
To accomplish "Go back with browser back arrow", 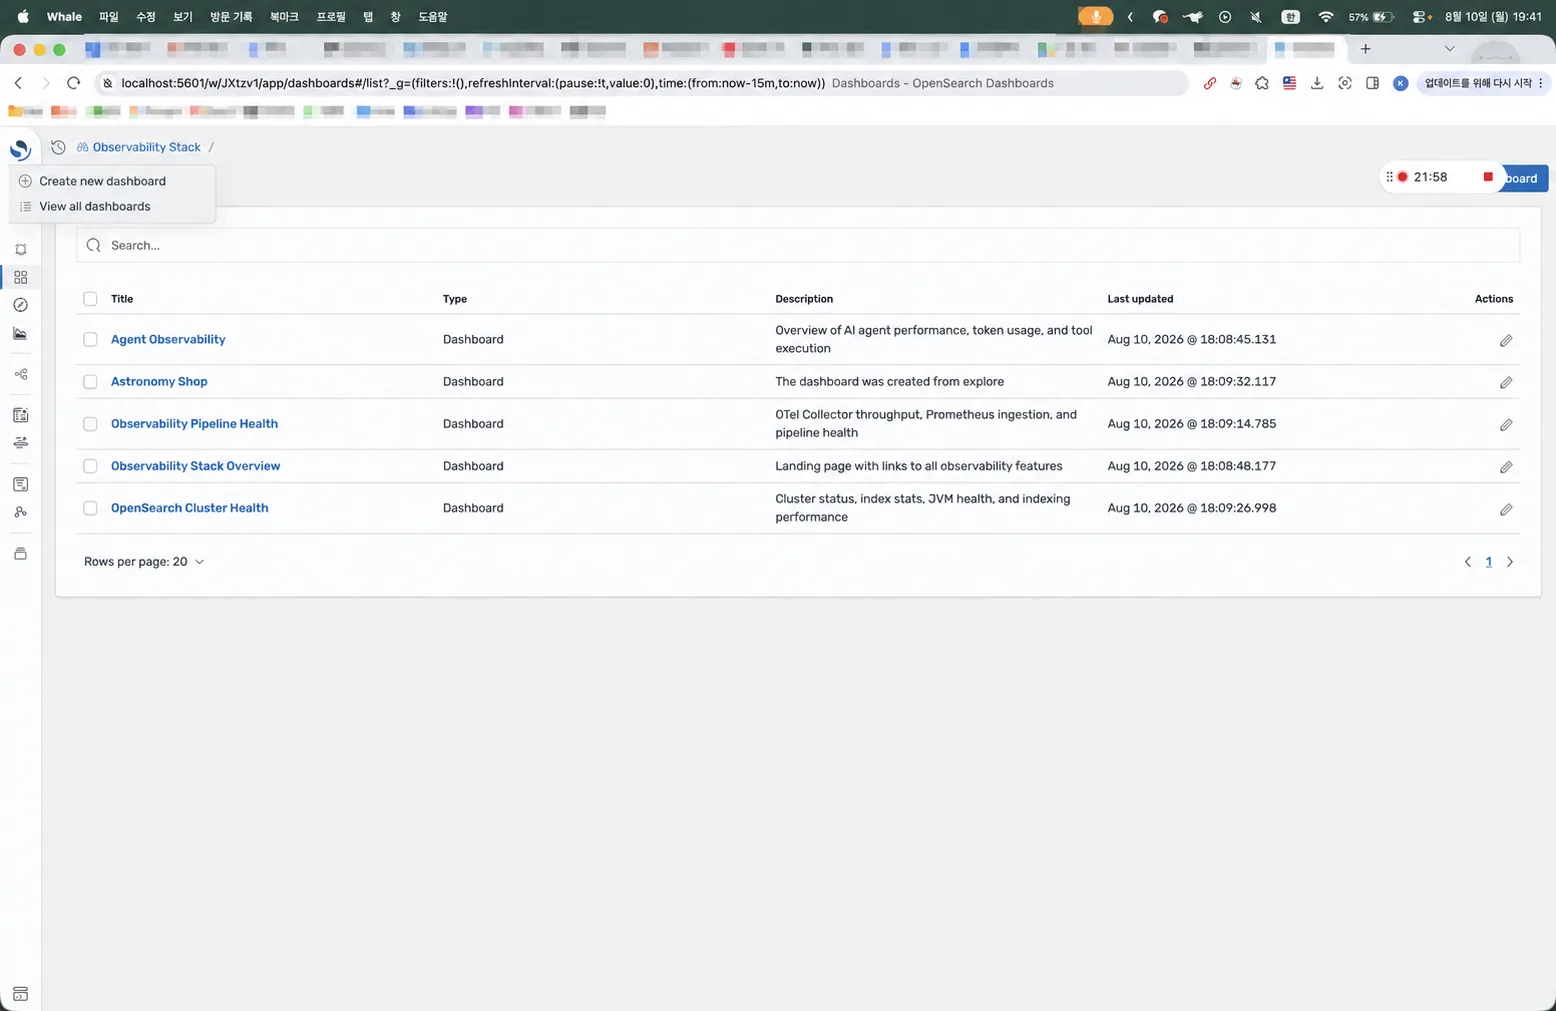I will (x=18, y=83).
